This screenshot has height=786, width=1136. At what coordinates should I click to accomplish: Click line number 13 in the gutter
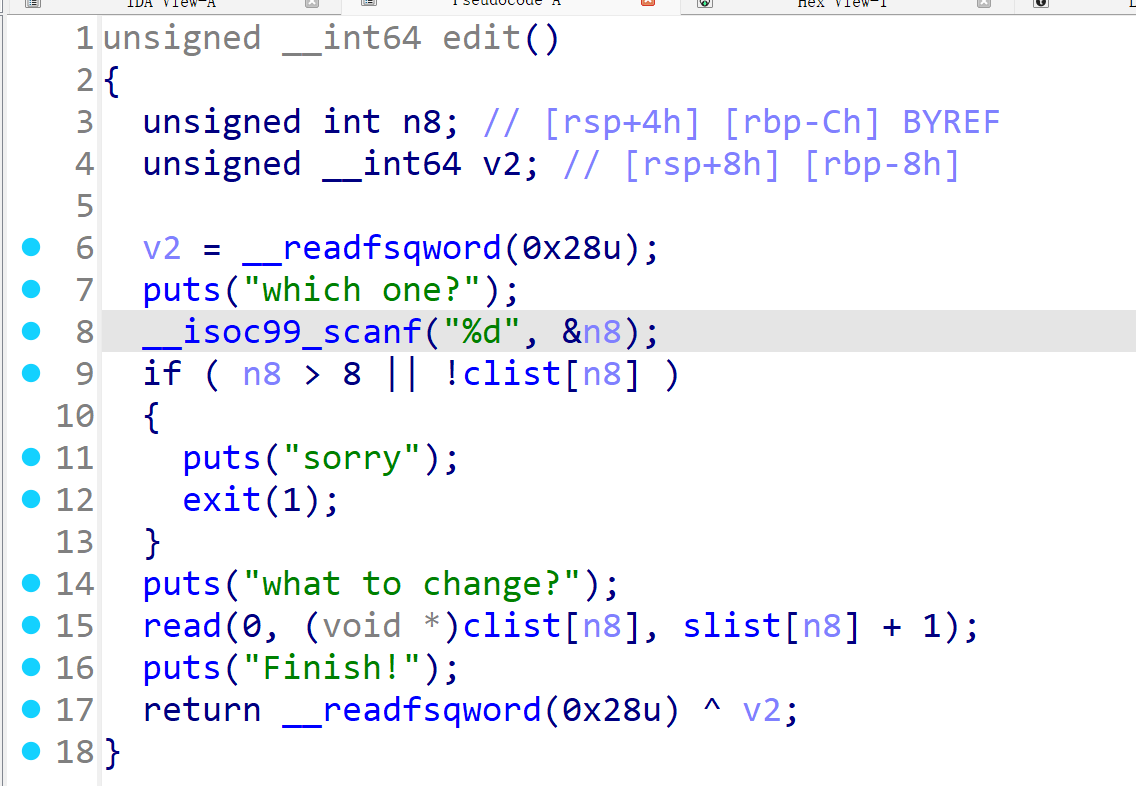pyautogui.click(x=74, y=542)
